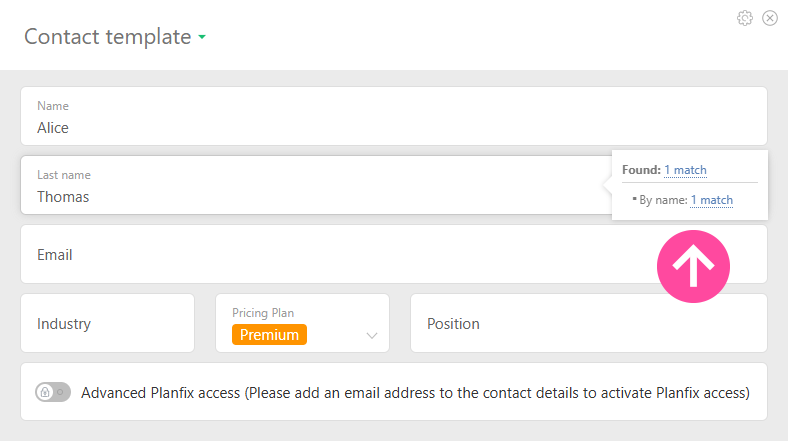This screenshot has width=788, height=441.
Task: Select the Industry field
Action: click(107, 323)
